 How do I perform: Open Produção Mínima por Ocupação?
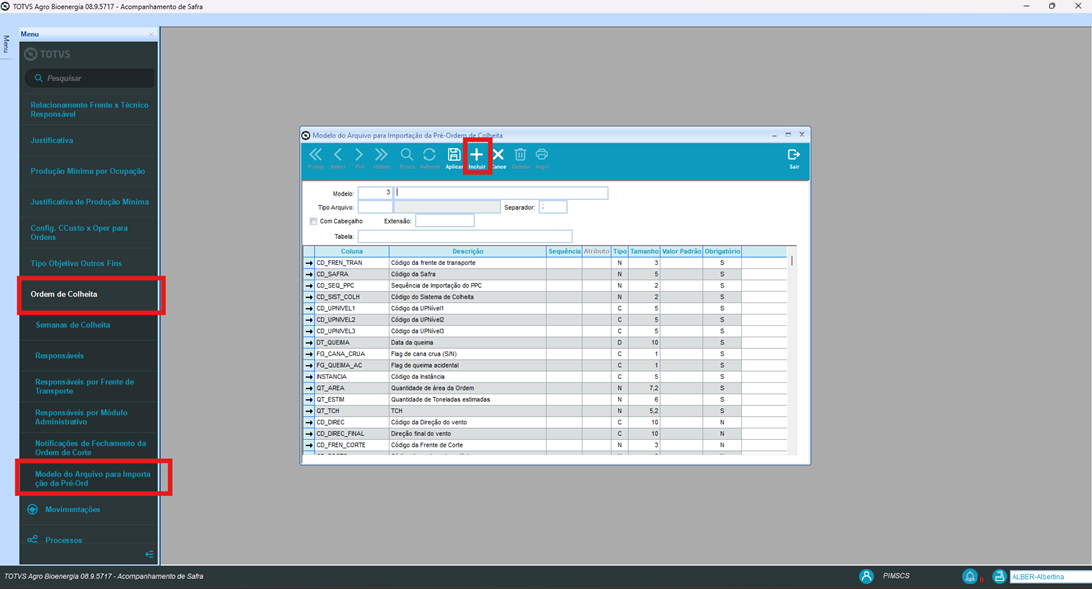[89, 171]
